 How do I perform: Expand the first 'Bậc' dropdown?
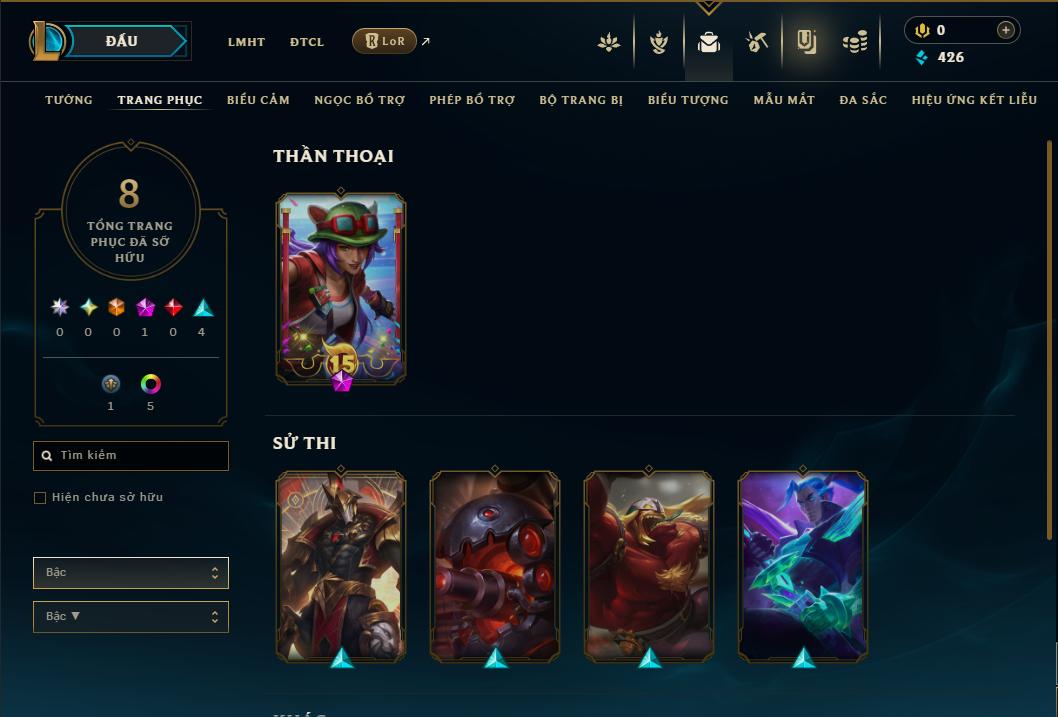pyautogui.click(x=131, y=573)
